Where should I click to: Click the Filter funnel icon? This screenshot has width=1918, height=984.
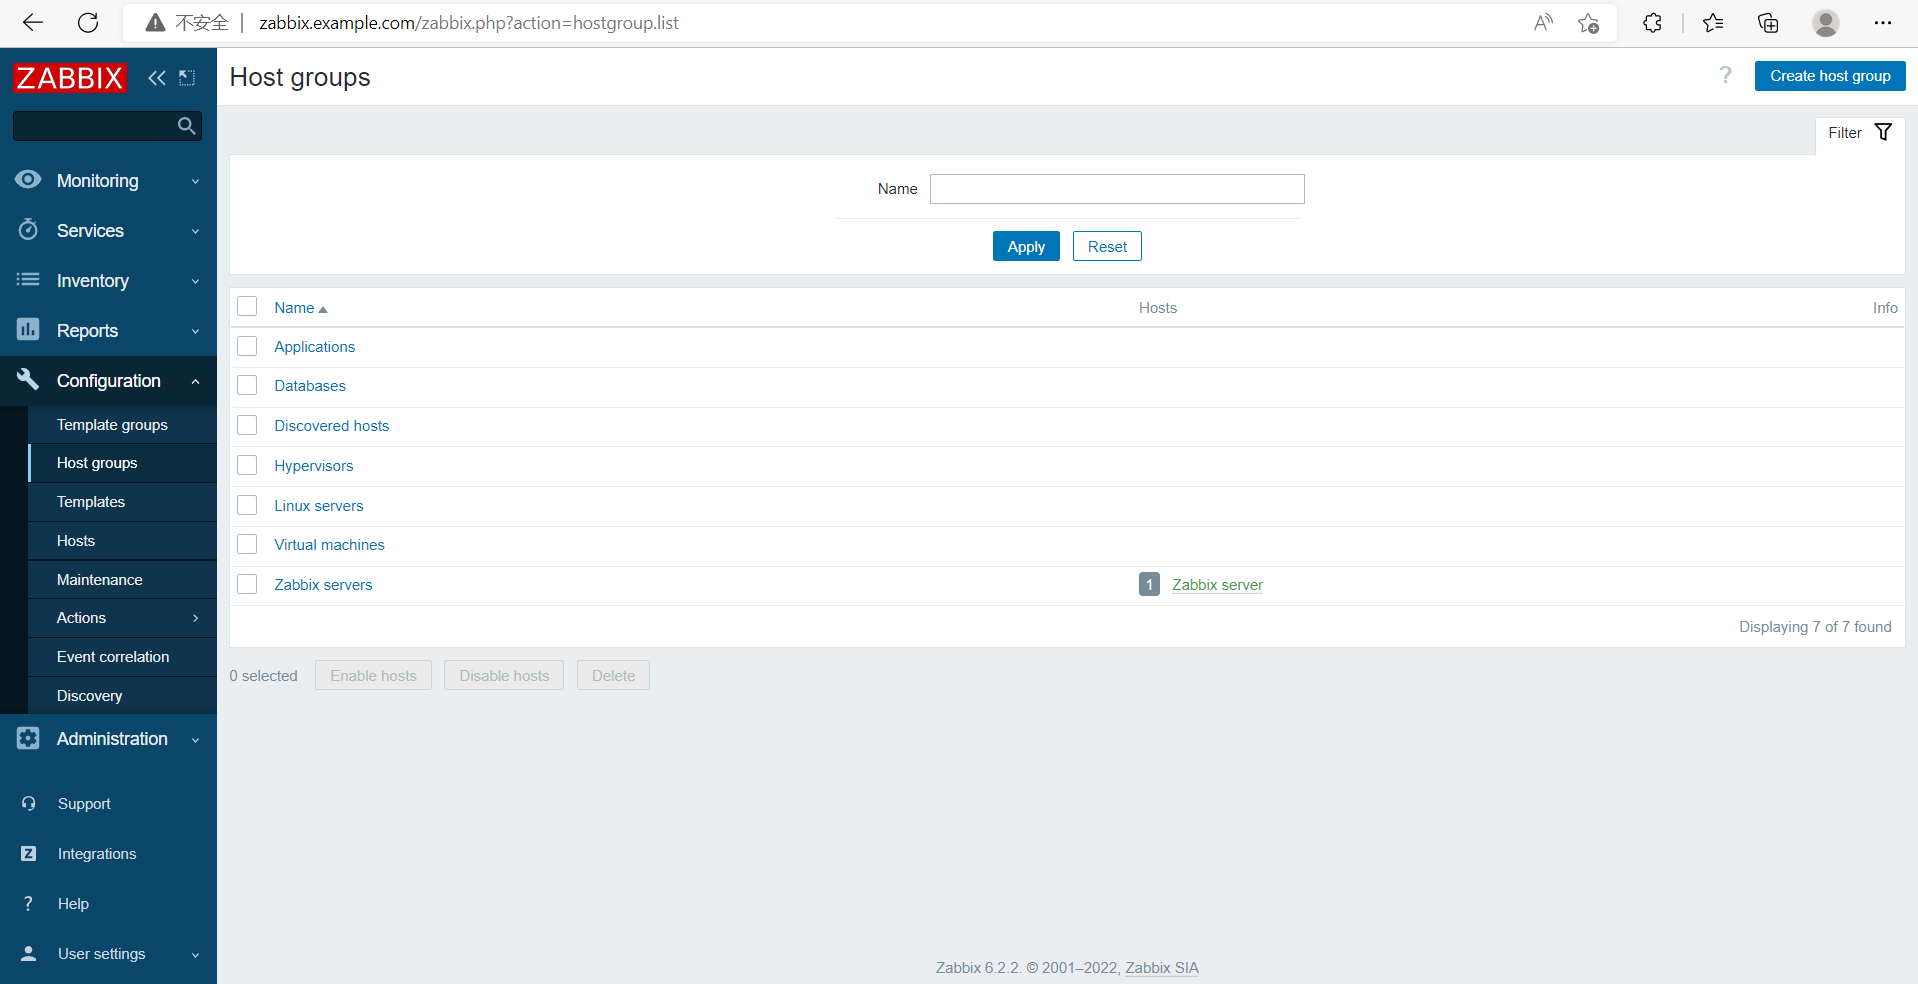1883,133
